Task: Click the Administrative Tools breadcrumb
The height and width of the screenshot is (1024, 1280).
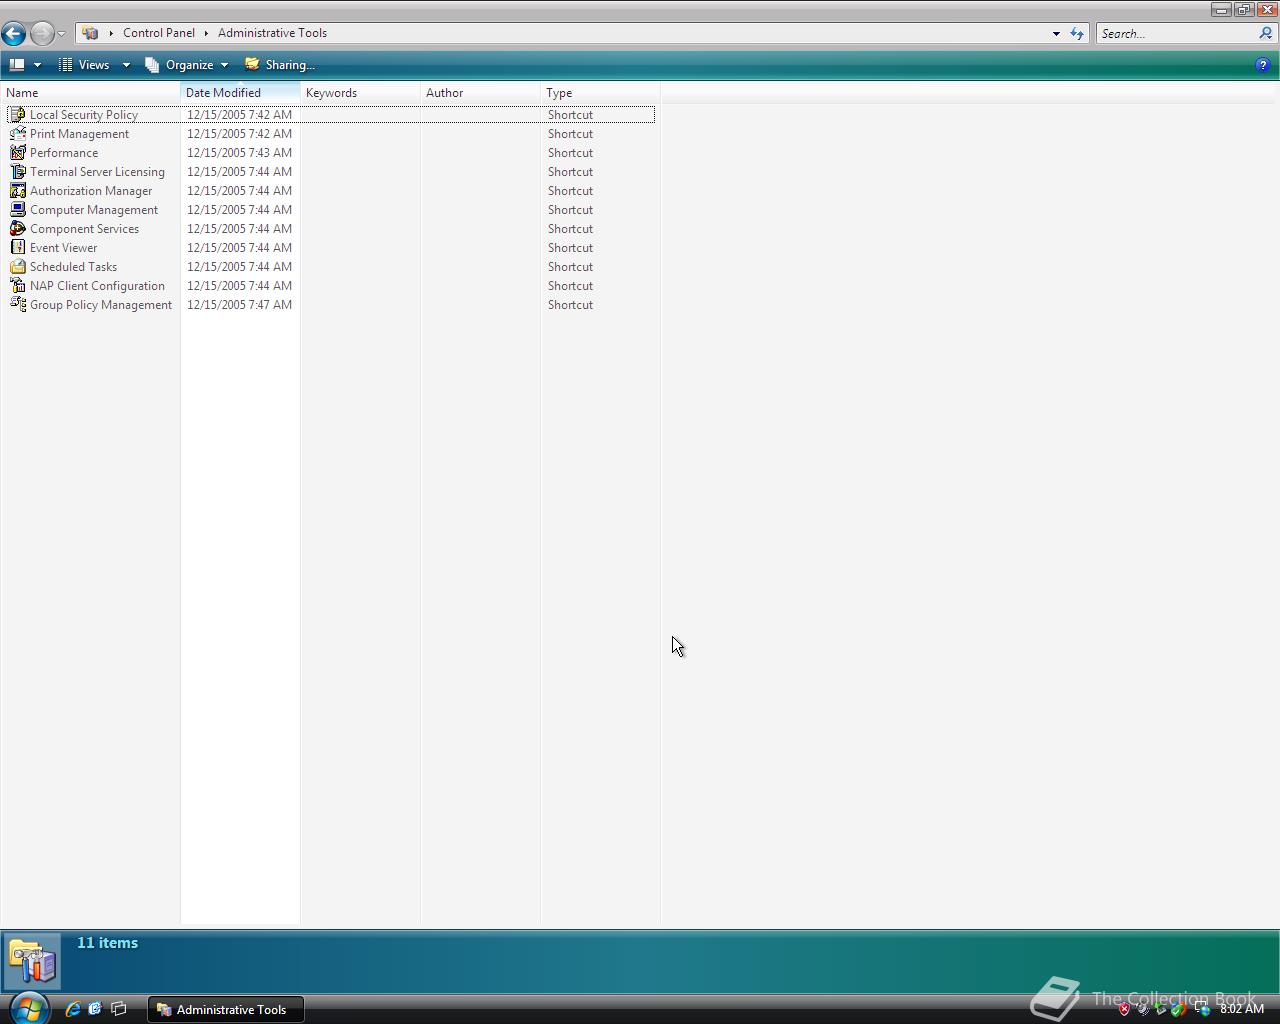Action: tap(272, 33)
